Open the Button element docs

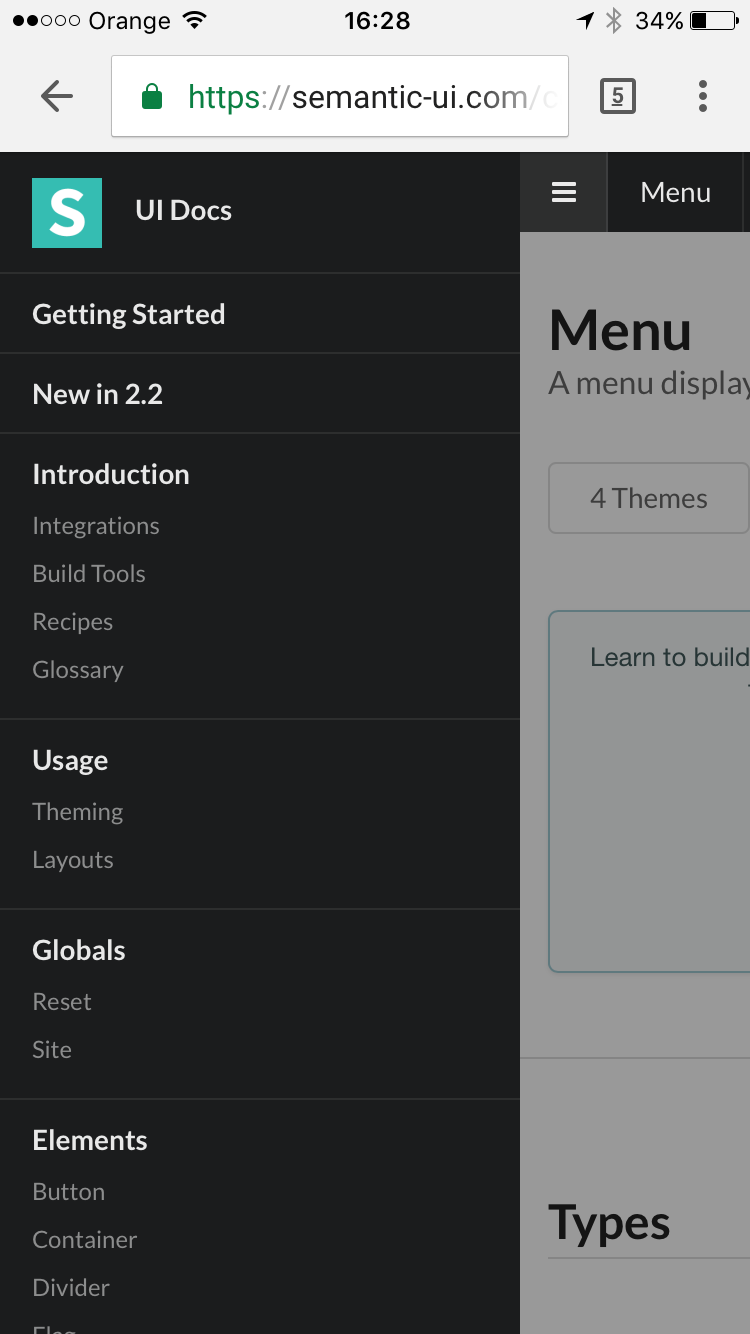click(69, 1192)
